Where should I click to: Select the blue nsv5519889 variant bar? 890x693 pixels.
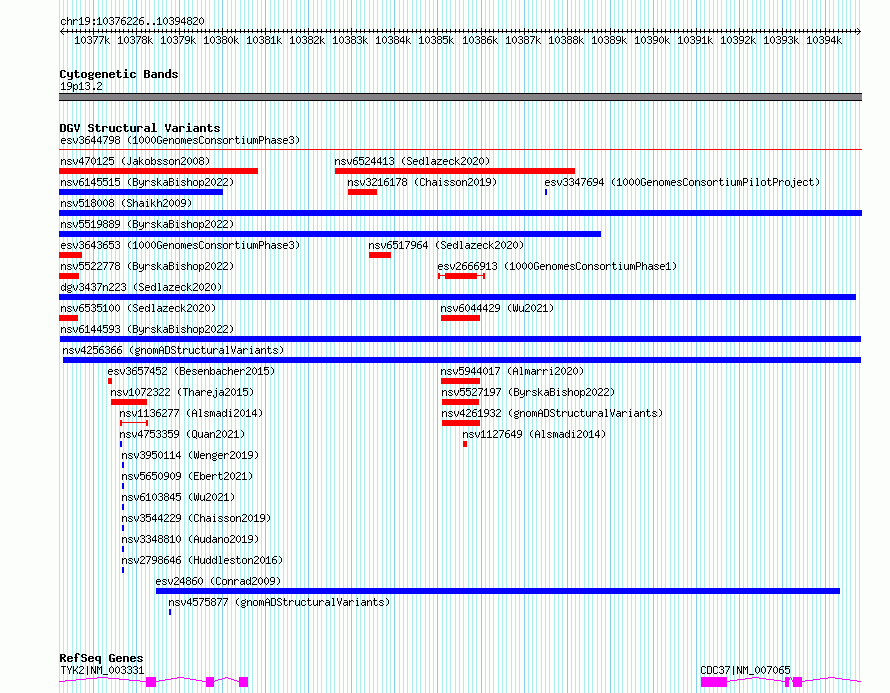(330, 234)
